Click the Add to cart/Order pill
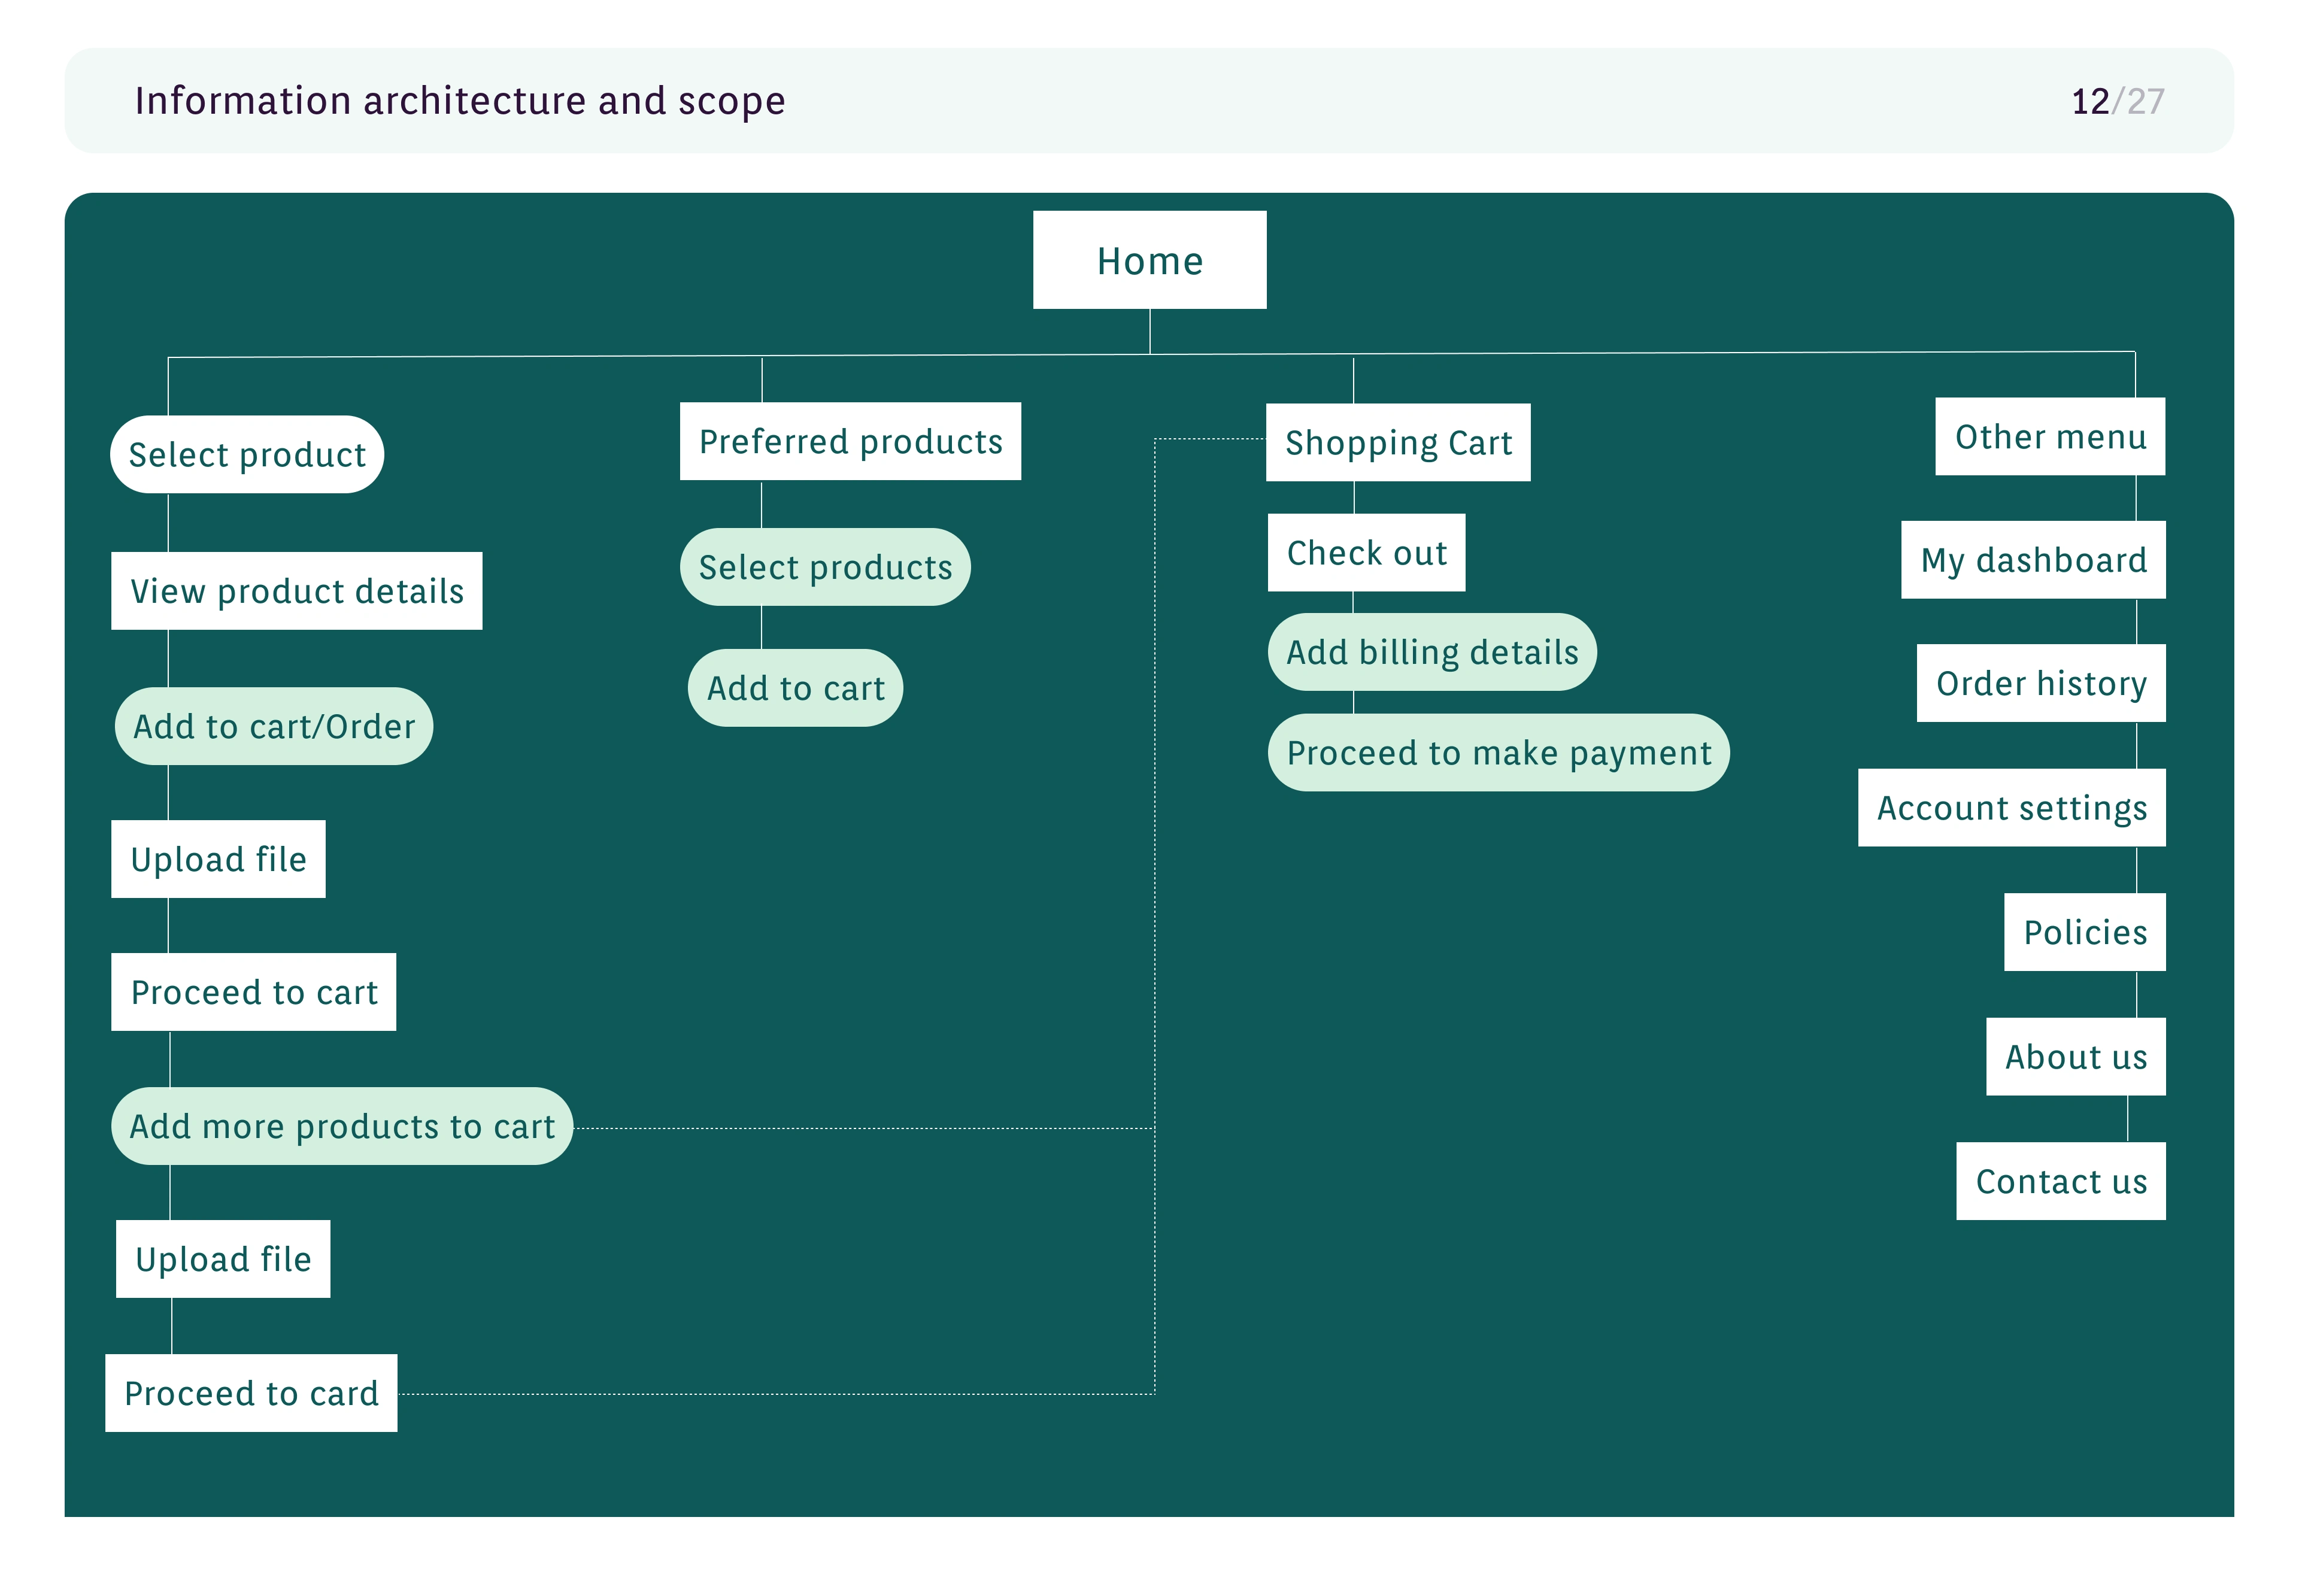 (x=273, y=726)
